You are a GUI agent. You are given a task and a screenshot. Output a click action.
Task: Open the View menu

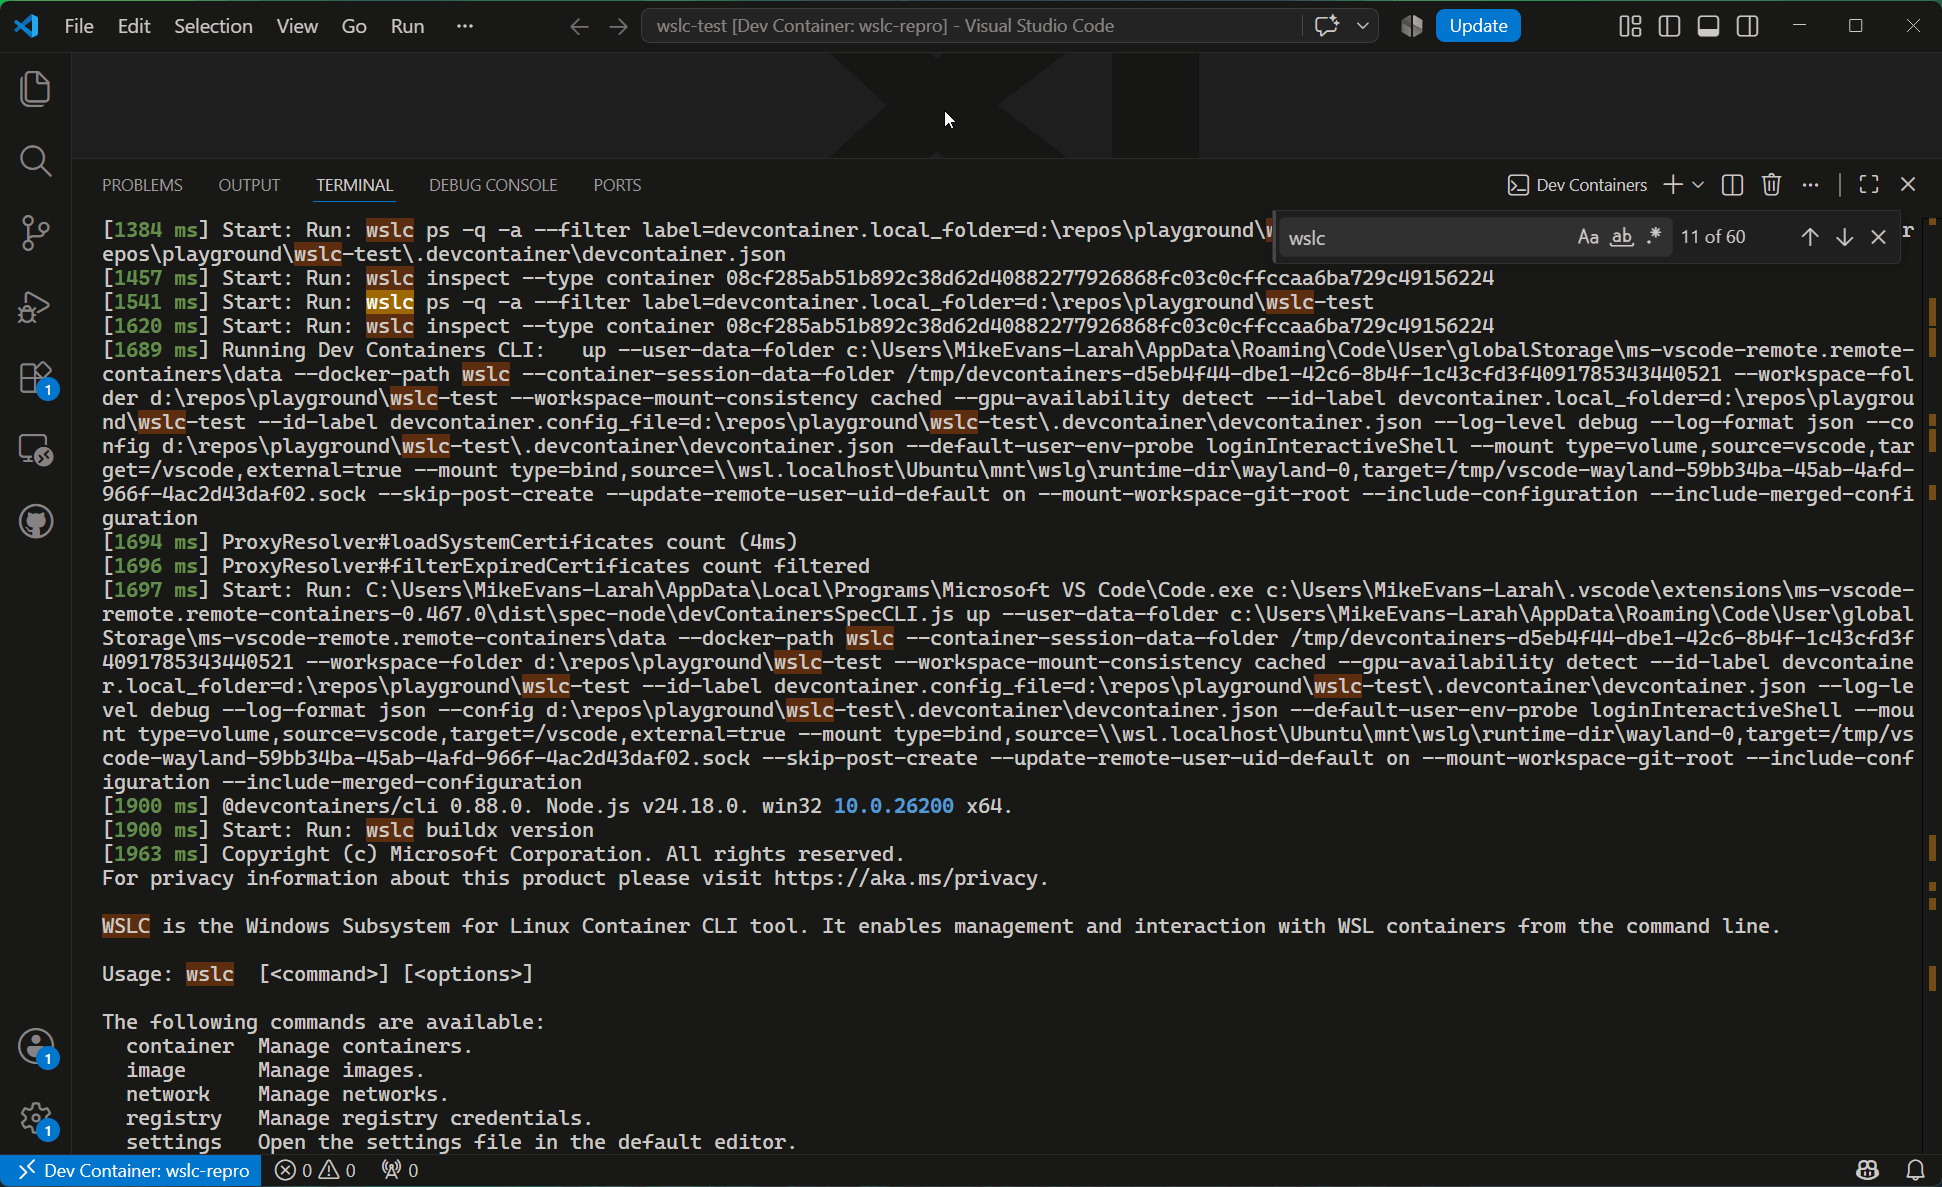pos(297,26)
